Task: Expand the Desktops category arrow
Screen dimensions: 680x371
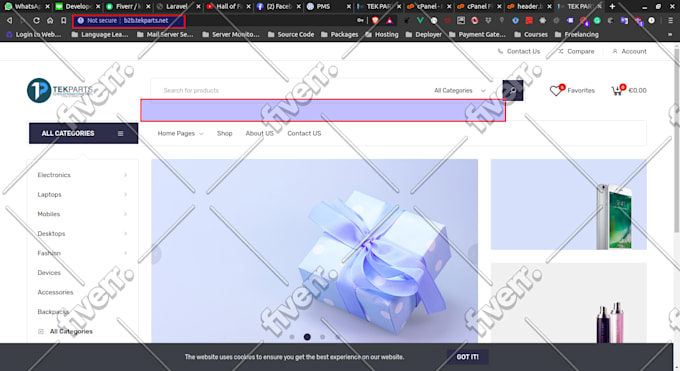Action: [125, 233]
